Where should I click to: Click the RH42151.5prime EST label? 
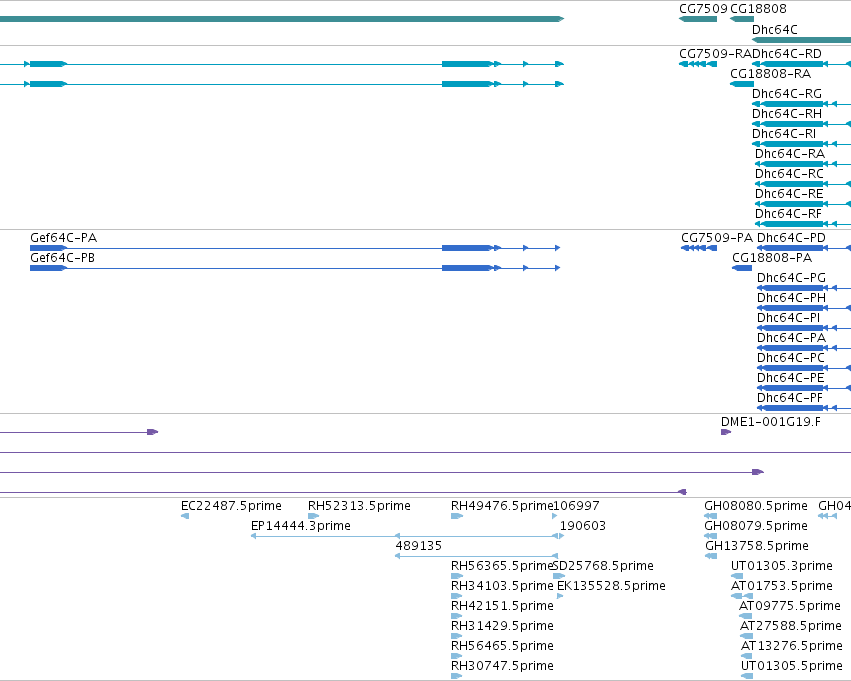click(503, 606)
